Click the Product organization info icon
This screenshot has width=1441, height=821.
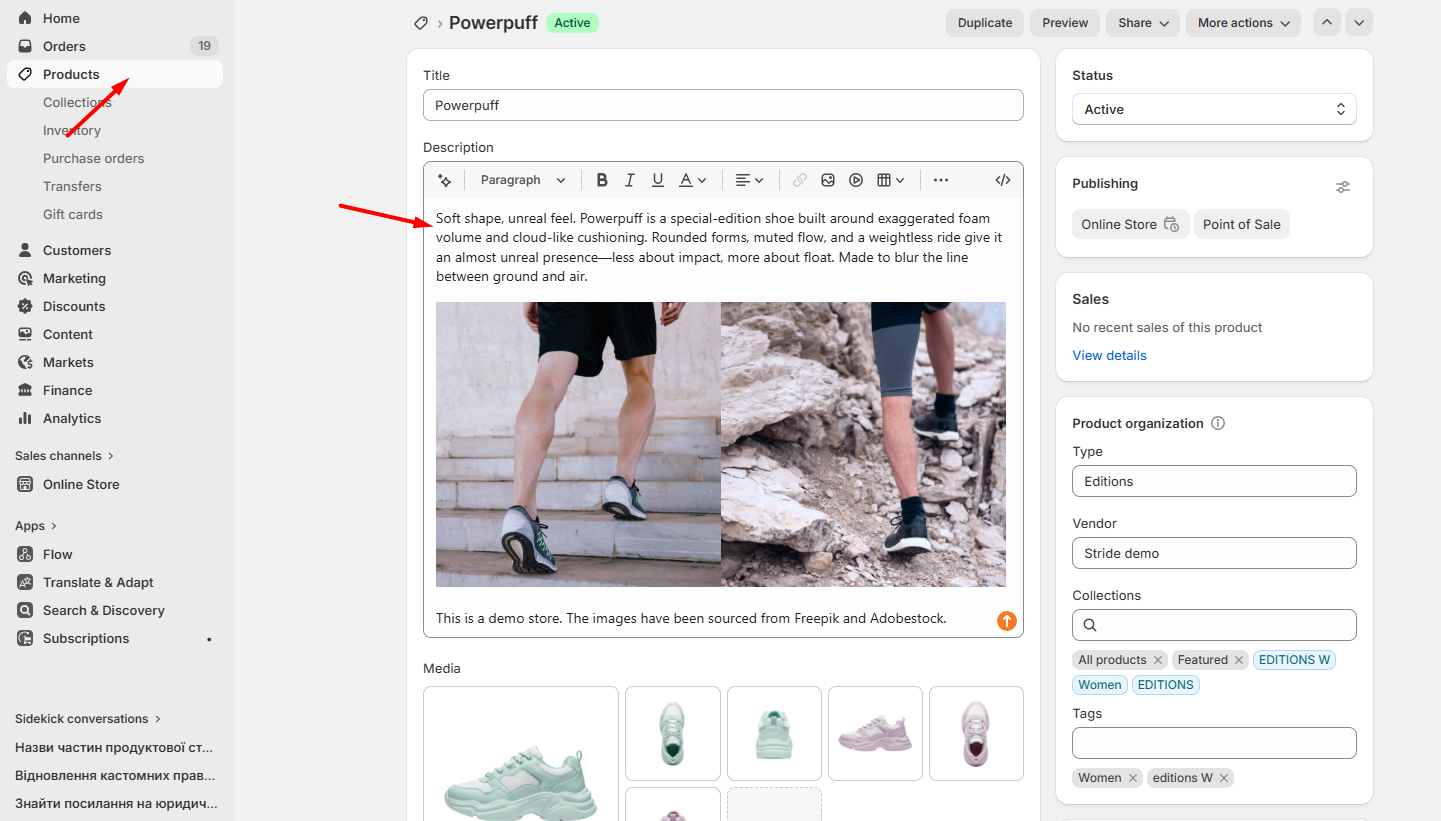pos(1218,423)
